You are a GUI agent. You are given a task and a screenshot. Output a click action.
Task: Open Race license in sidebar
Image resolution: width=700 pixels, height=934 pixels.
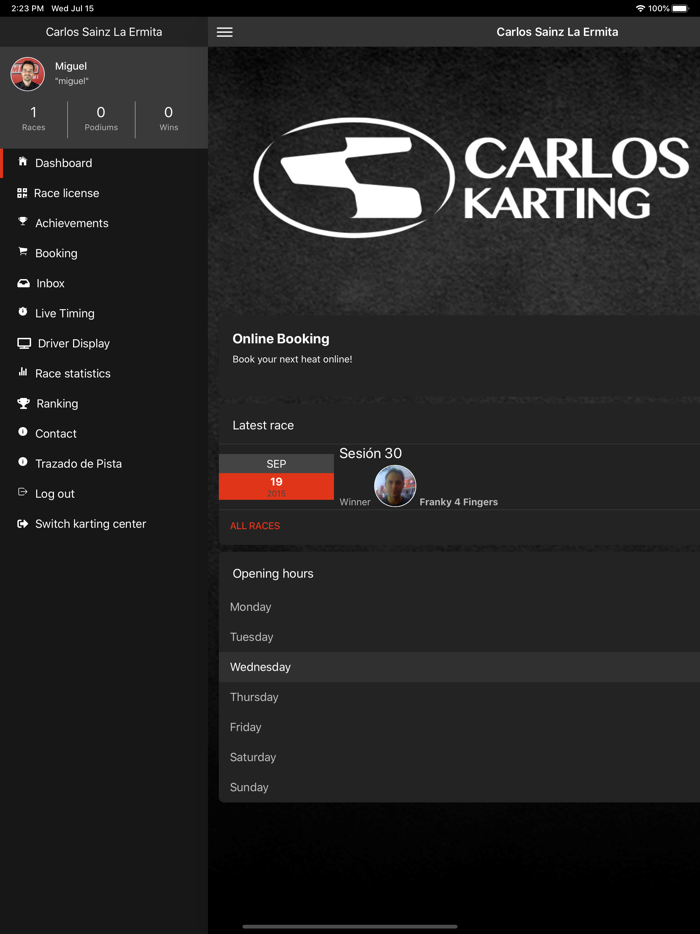click(x=67, y=193)
